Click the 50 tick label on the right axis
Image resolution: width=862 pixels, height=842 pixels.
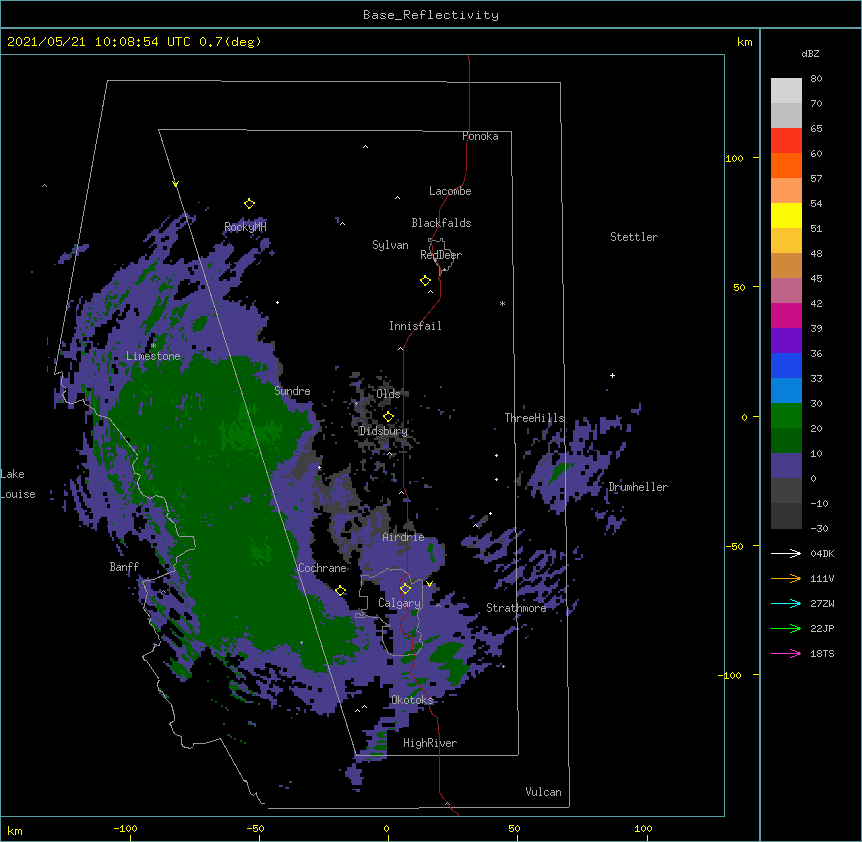point(739,287)
